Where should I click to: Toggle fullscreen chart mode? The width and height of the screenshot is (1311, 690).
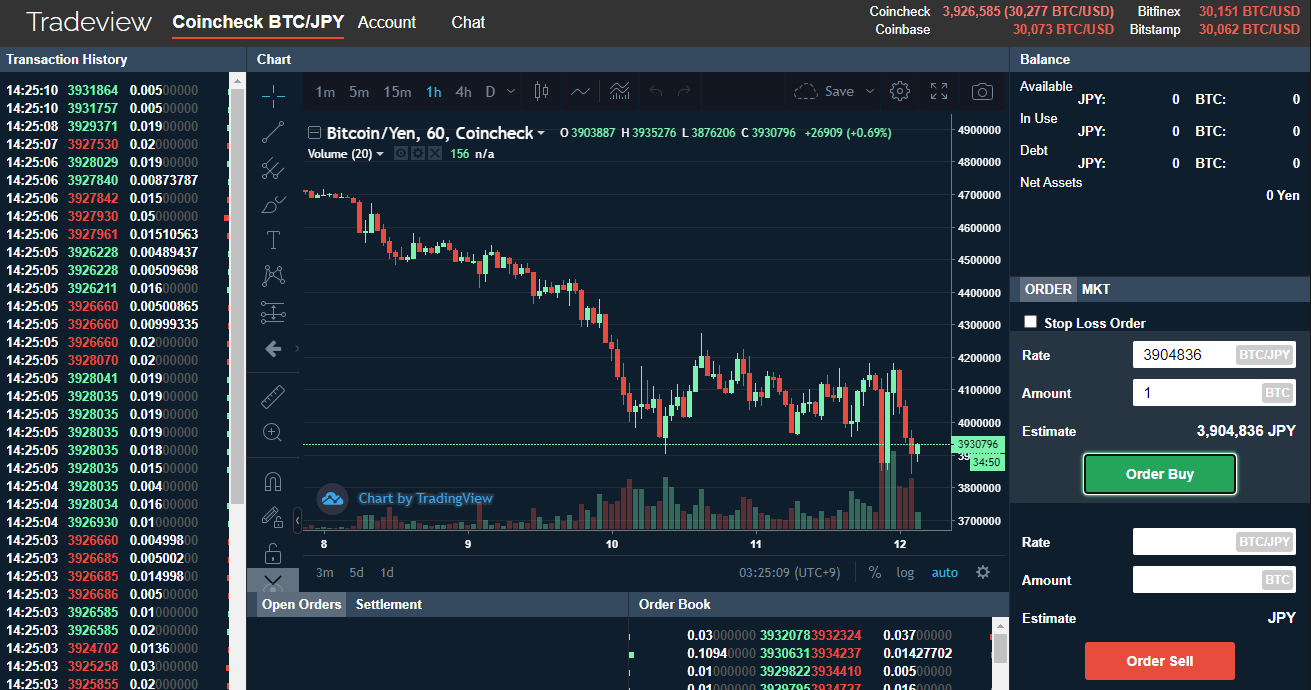pos(939,91)
